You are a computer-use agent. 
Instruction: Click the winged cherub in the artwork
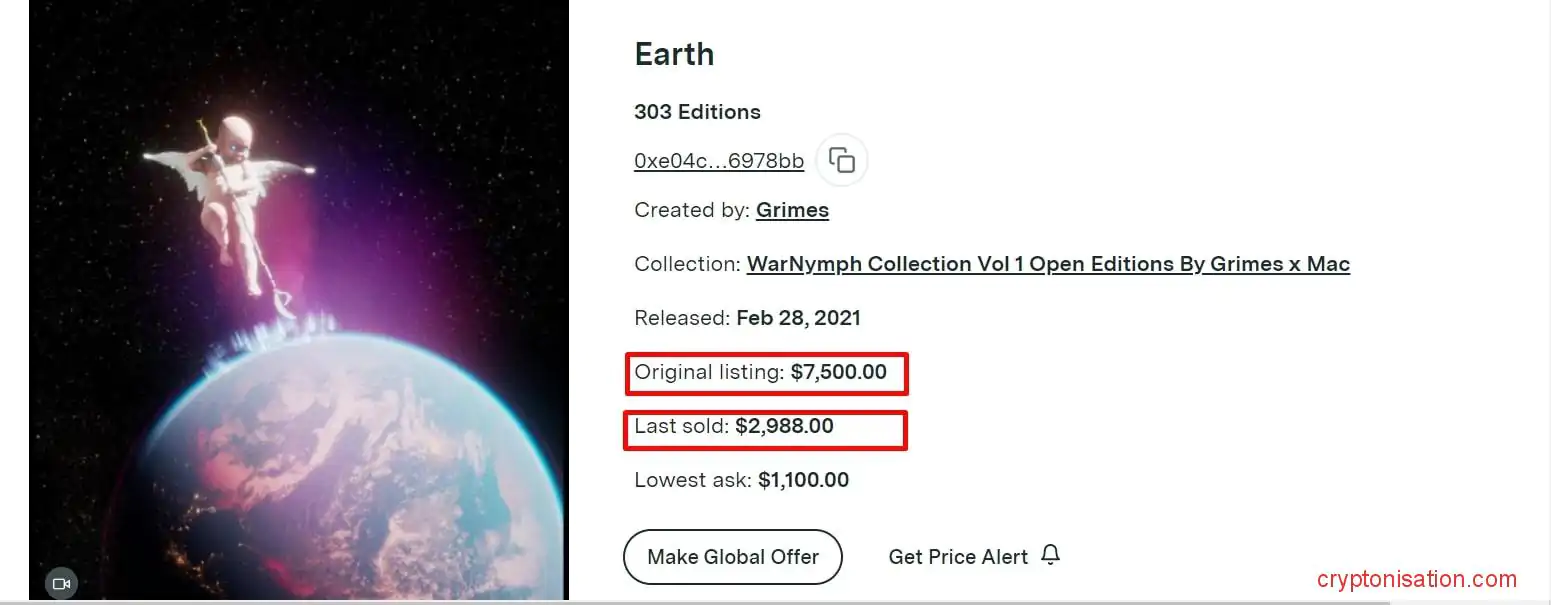coord(230,190)
